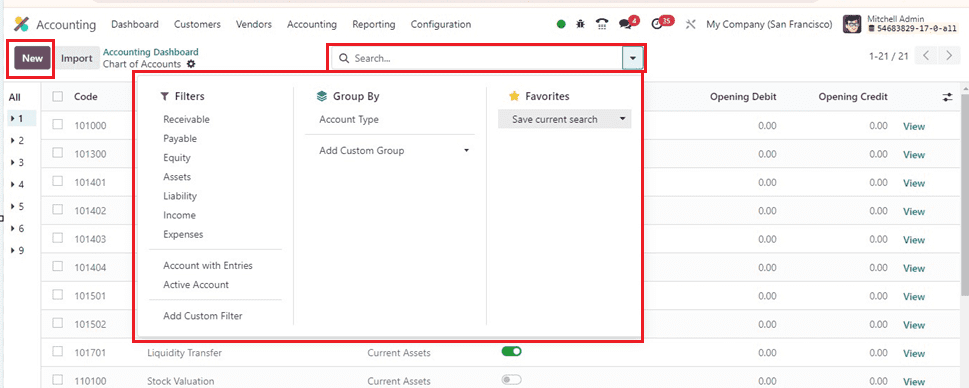The width and height of the screenshot is (969, 388).
Task: Open the Reporting menu
Action: 374,25
